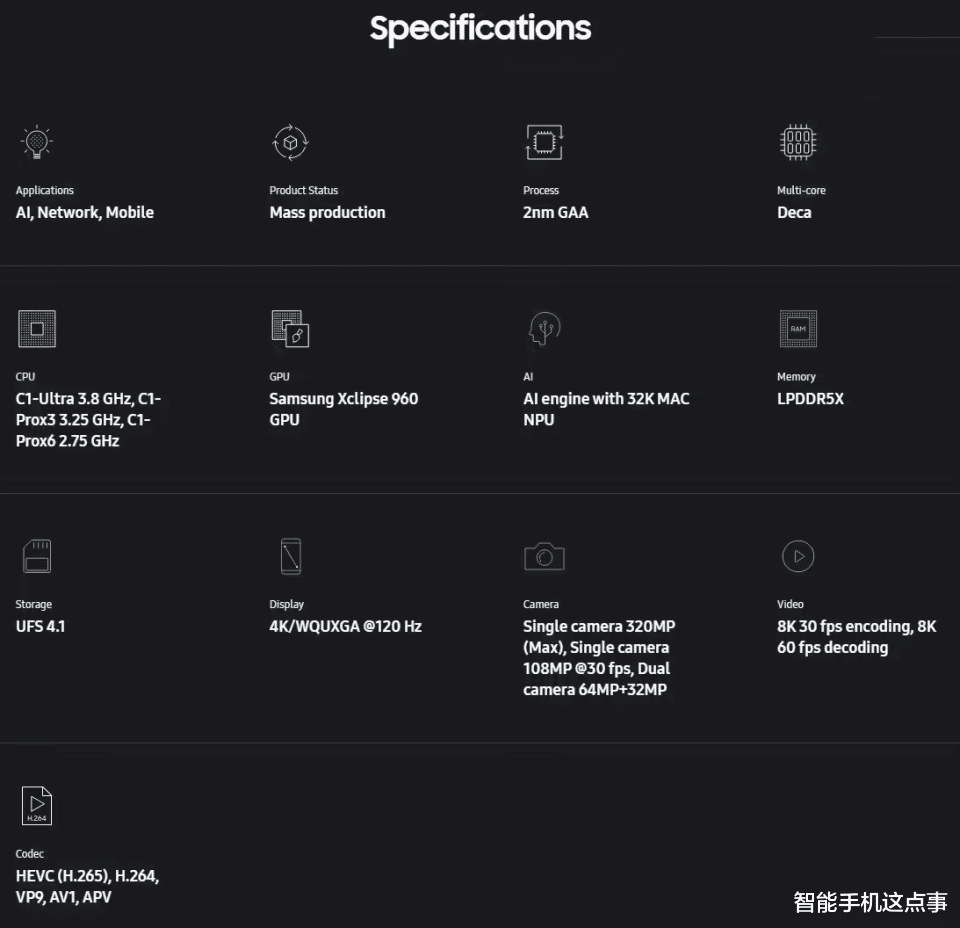Click the Video play icon
The width and height of the screenshot is (960, 928).
(798, 556)
